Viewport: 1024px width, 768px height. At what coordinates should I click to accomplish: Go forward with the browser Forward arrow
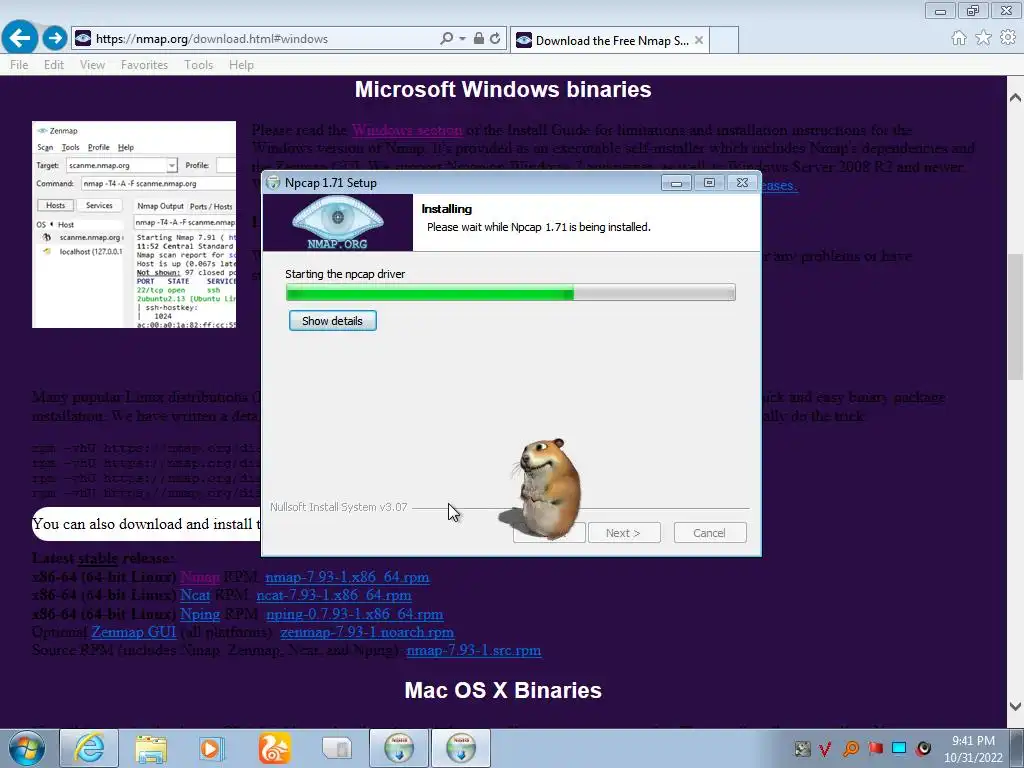pos(55,38)
